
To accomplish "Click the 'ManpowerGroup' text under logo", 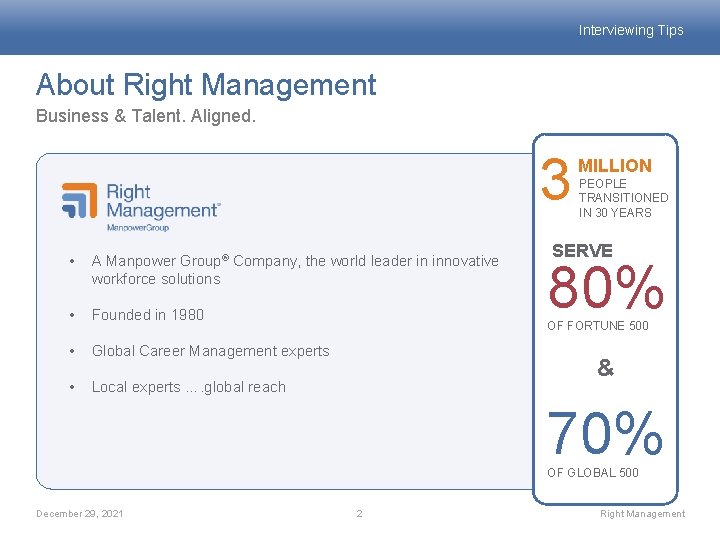I will [138, 228].
